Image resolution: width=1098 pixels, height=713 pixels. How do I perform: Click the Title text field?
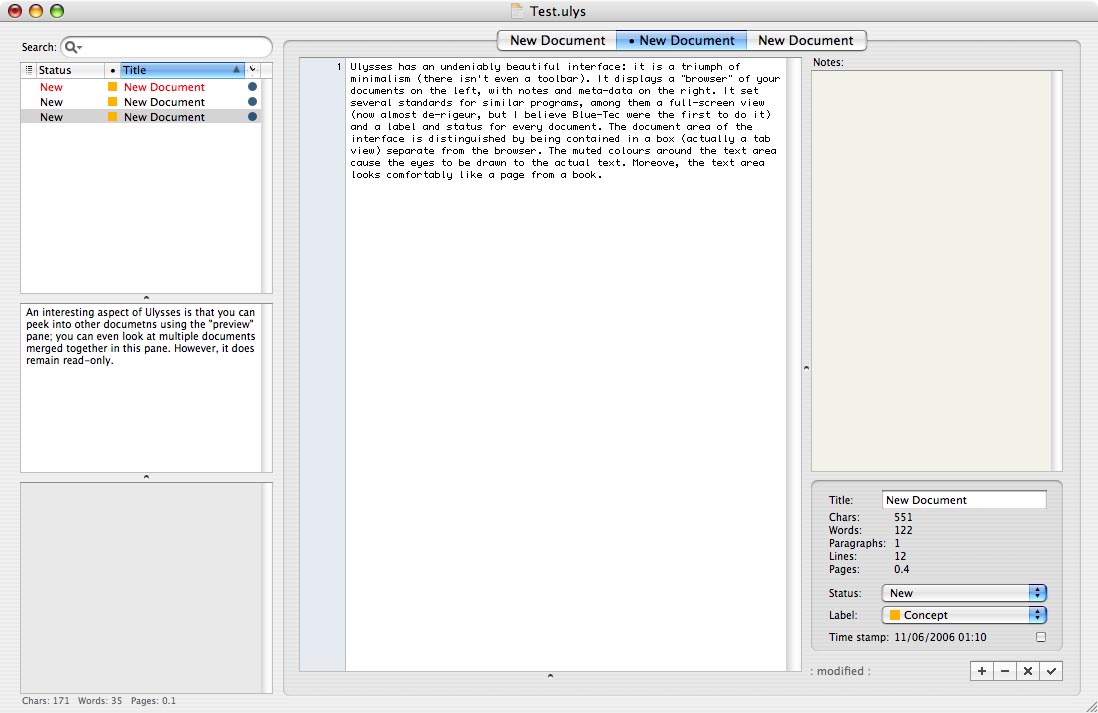(x=964, y=500)
